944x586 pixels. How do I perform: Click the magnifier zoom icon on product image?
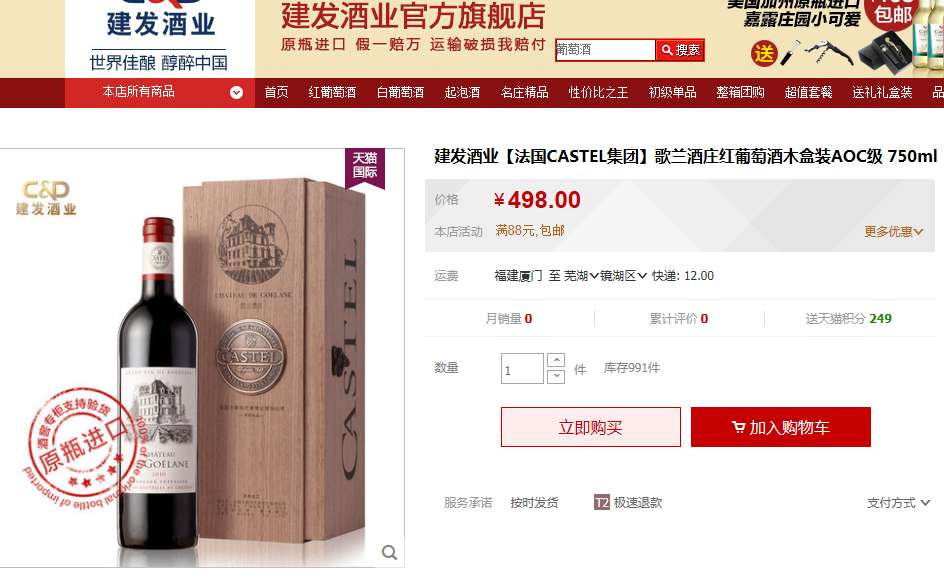pos(390,552)
